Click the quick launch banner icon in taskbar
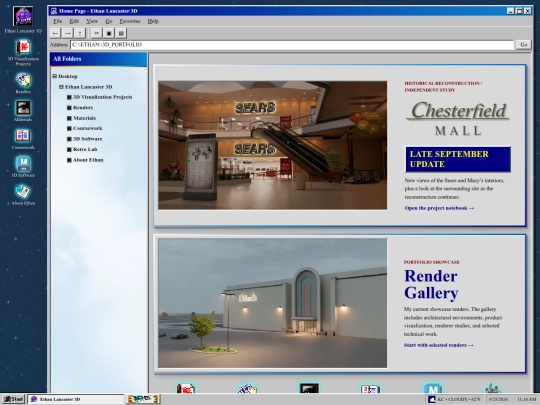The height and width of the screenshot is (405, 540). tap(143, 399)
